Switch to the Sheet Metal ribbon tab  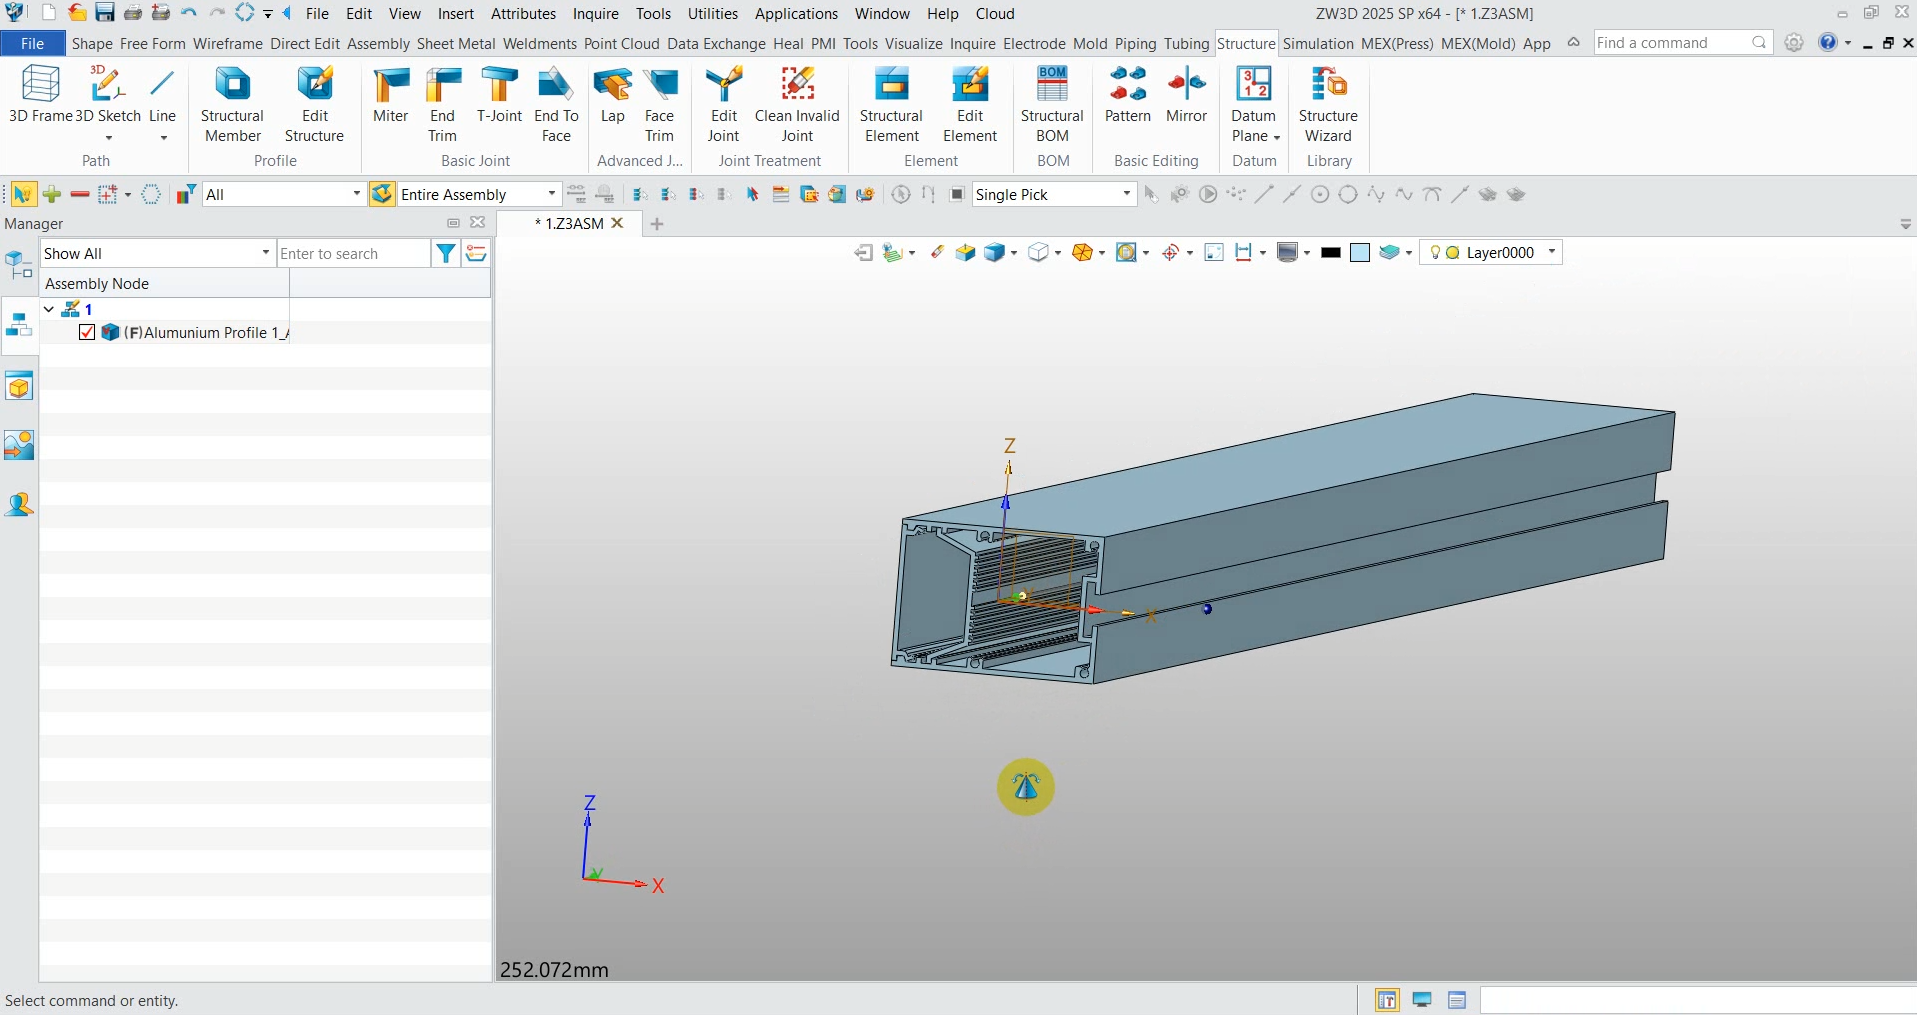[x=455, y=44]
